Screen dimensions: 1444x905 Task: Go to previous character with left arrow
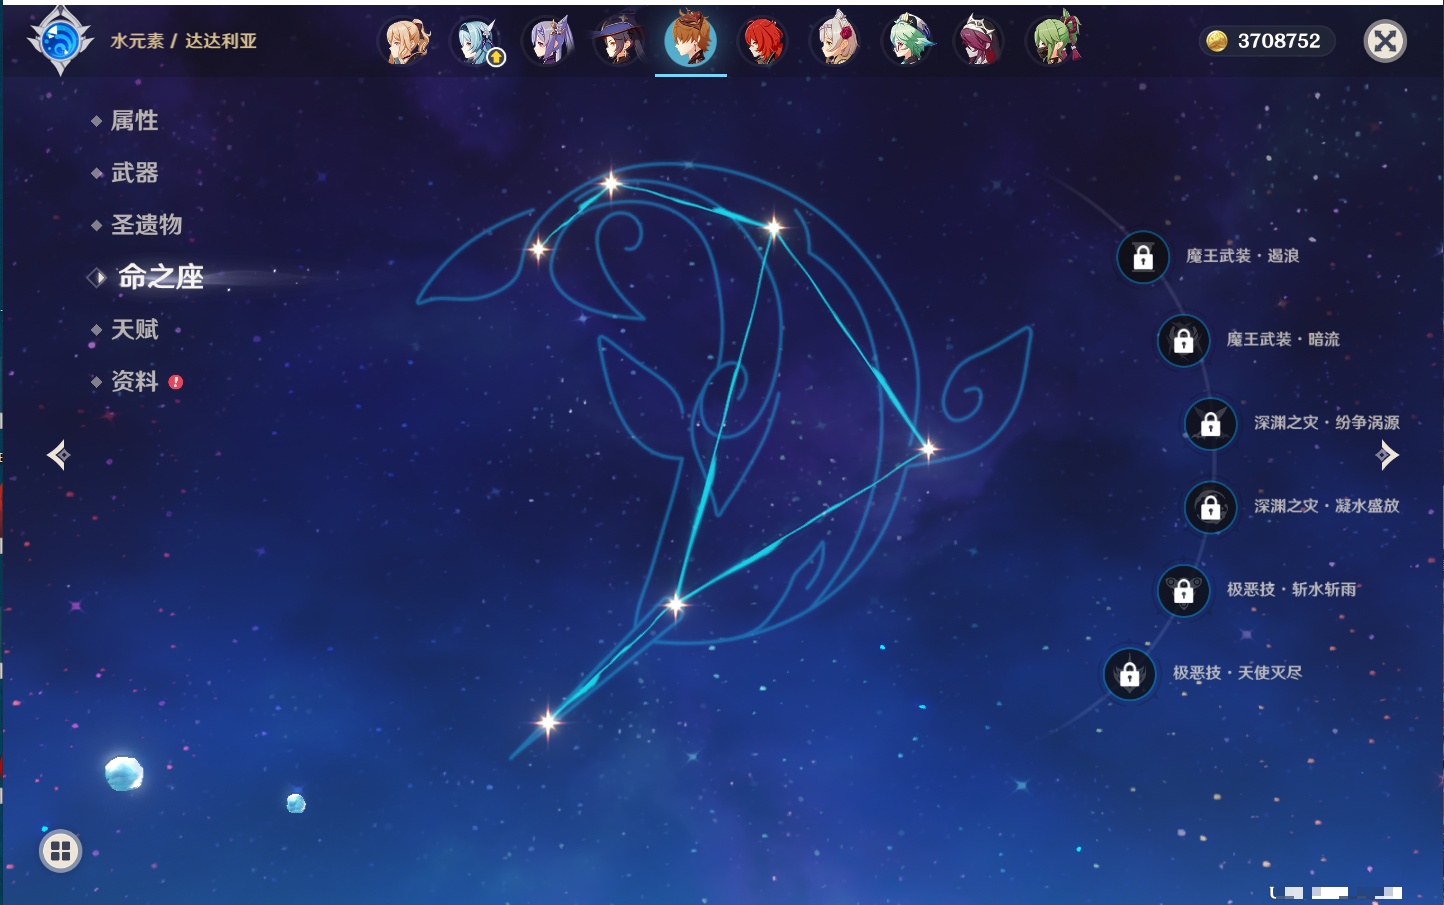pos(58,455)
